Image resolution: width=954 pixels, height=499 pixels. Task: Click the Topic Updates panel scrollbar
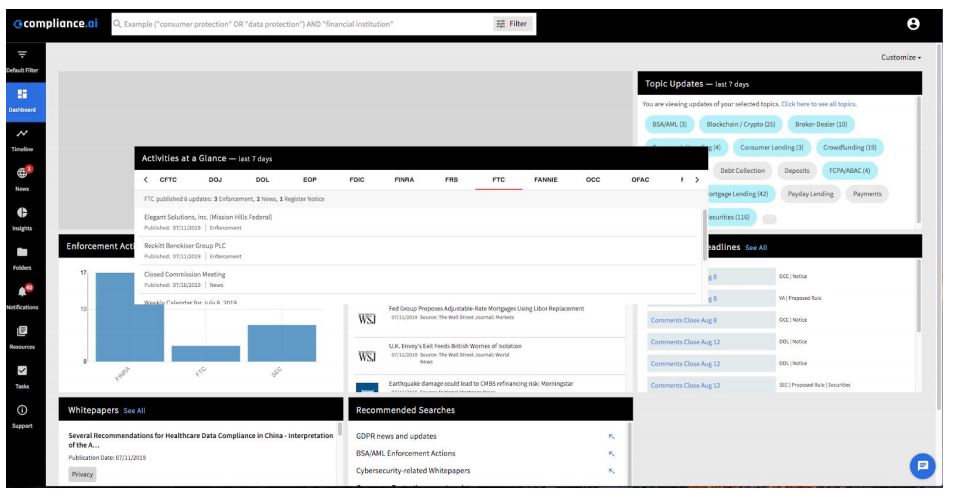[918, 159]
